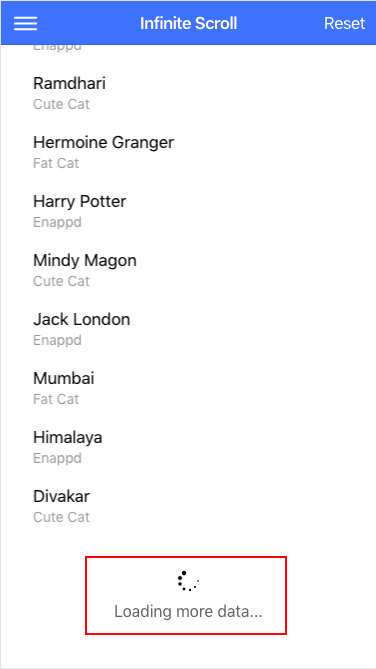Click Cute Cat subtitle under Divakar
Screen dimensions: 376x669
point(61,517)
